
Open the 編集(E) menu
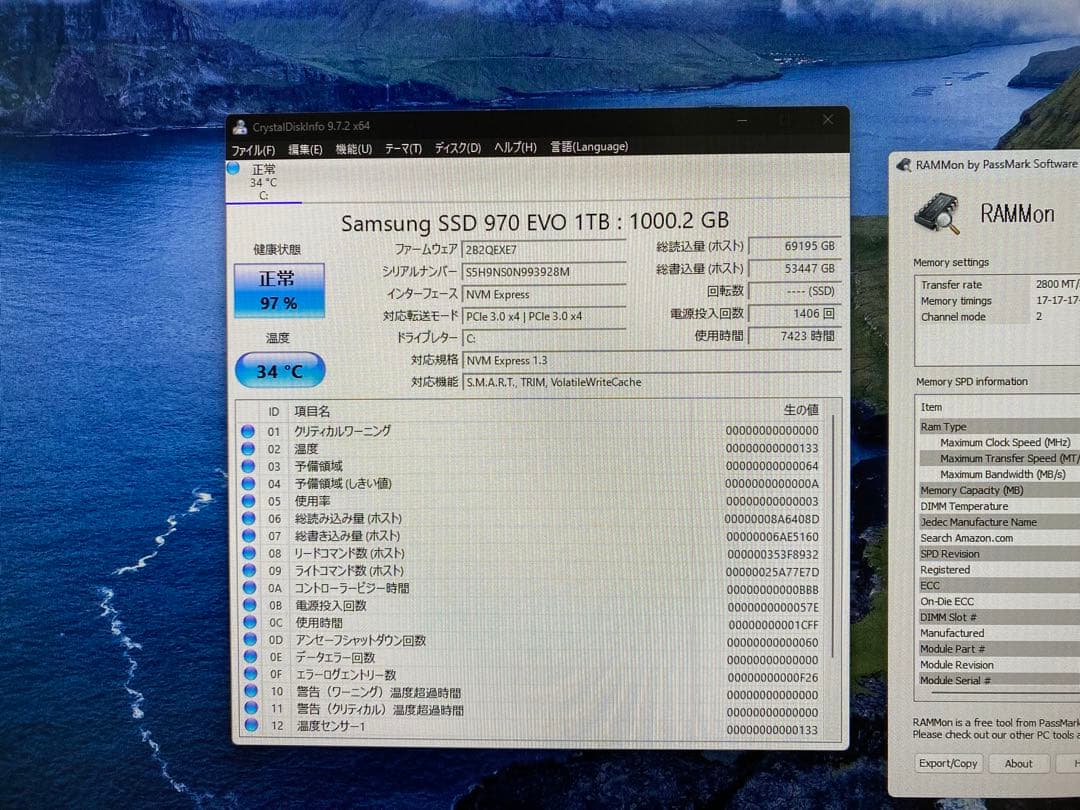[305, 149]
